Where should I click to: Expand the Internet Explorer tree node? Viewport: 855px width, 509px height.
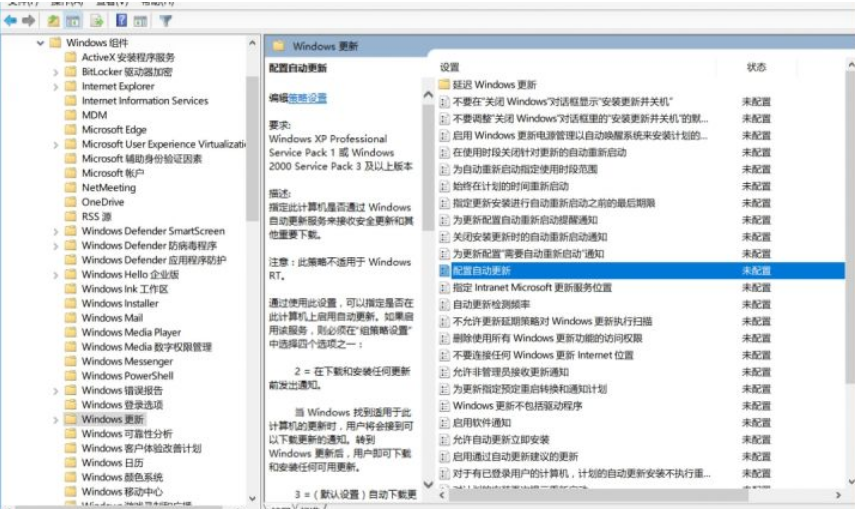(56, 87)
